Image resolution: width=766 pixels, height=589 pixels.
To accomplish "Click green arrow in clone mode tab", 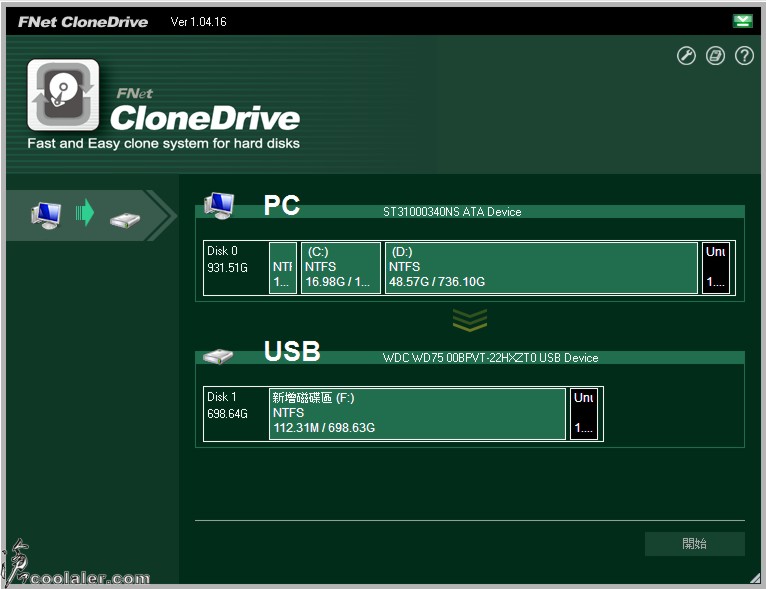I will pyautogui.click(x=85, y=212).
